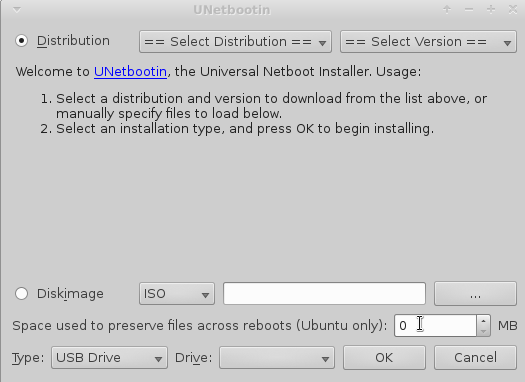Select the Diskimage radio button
Viewport: 525px width, 382px height.
(x=21, y=294)
